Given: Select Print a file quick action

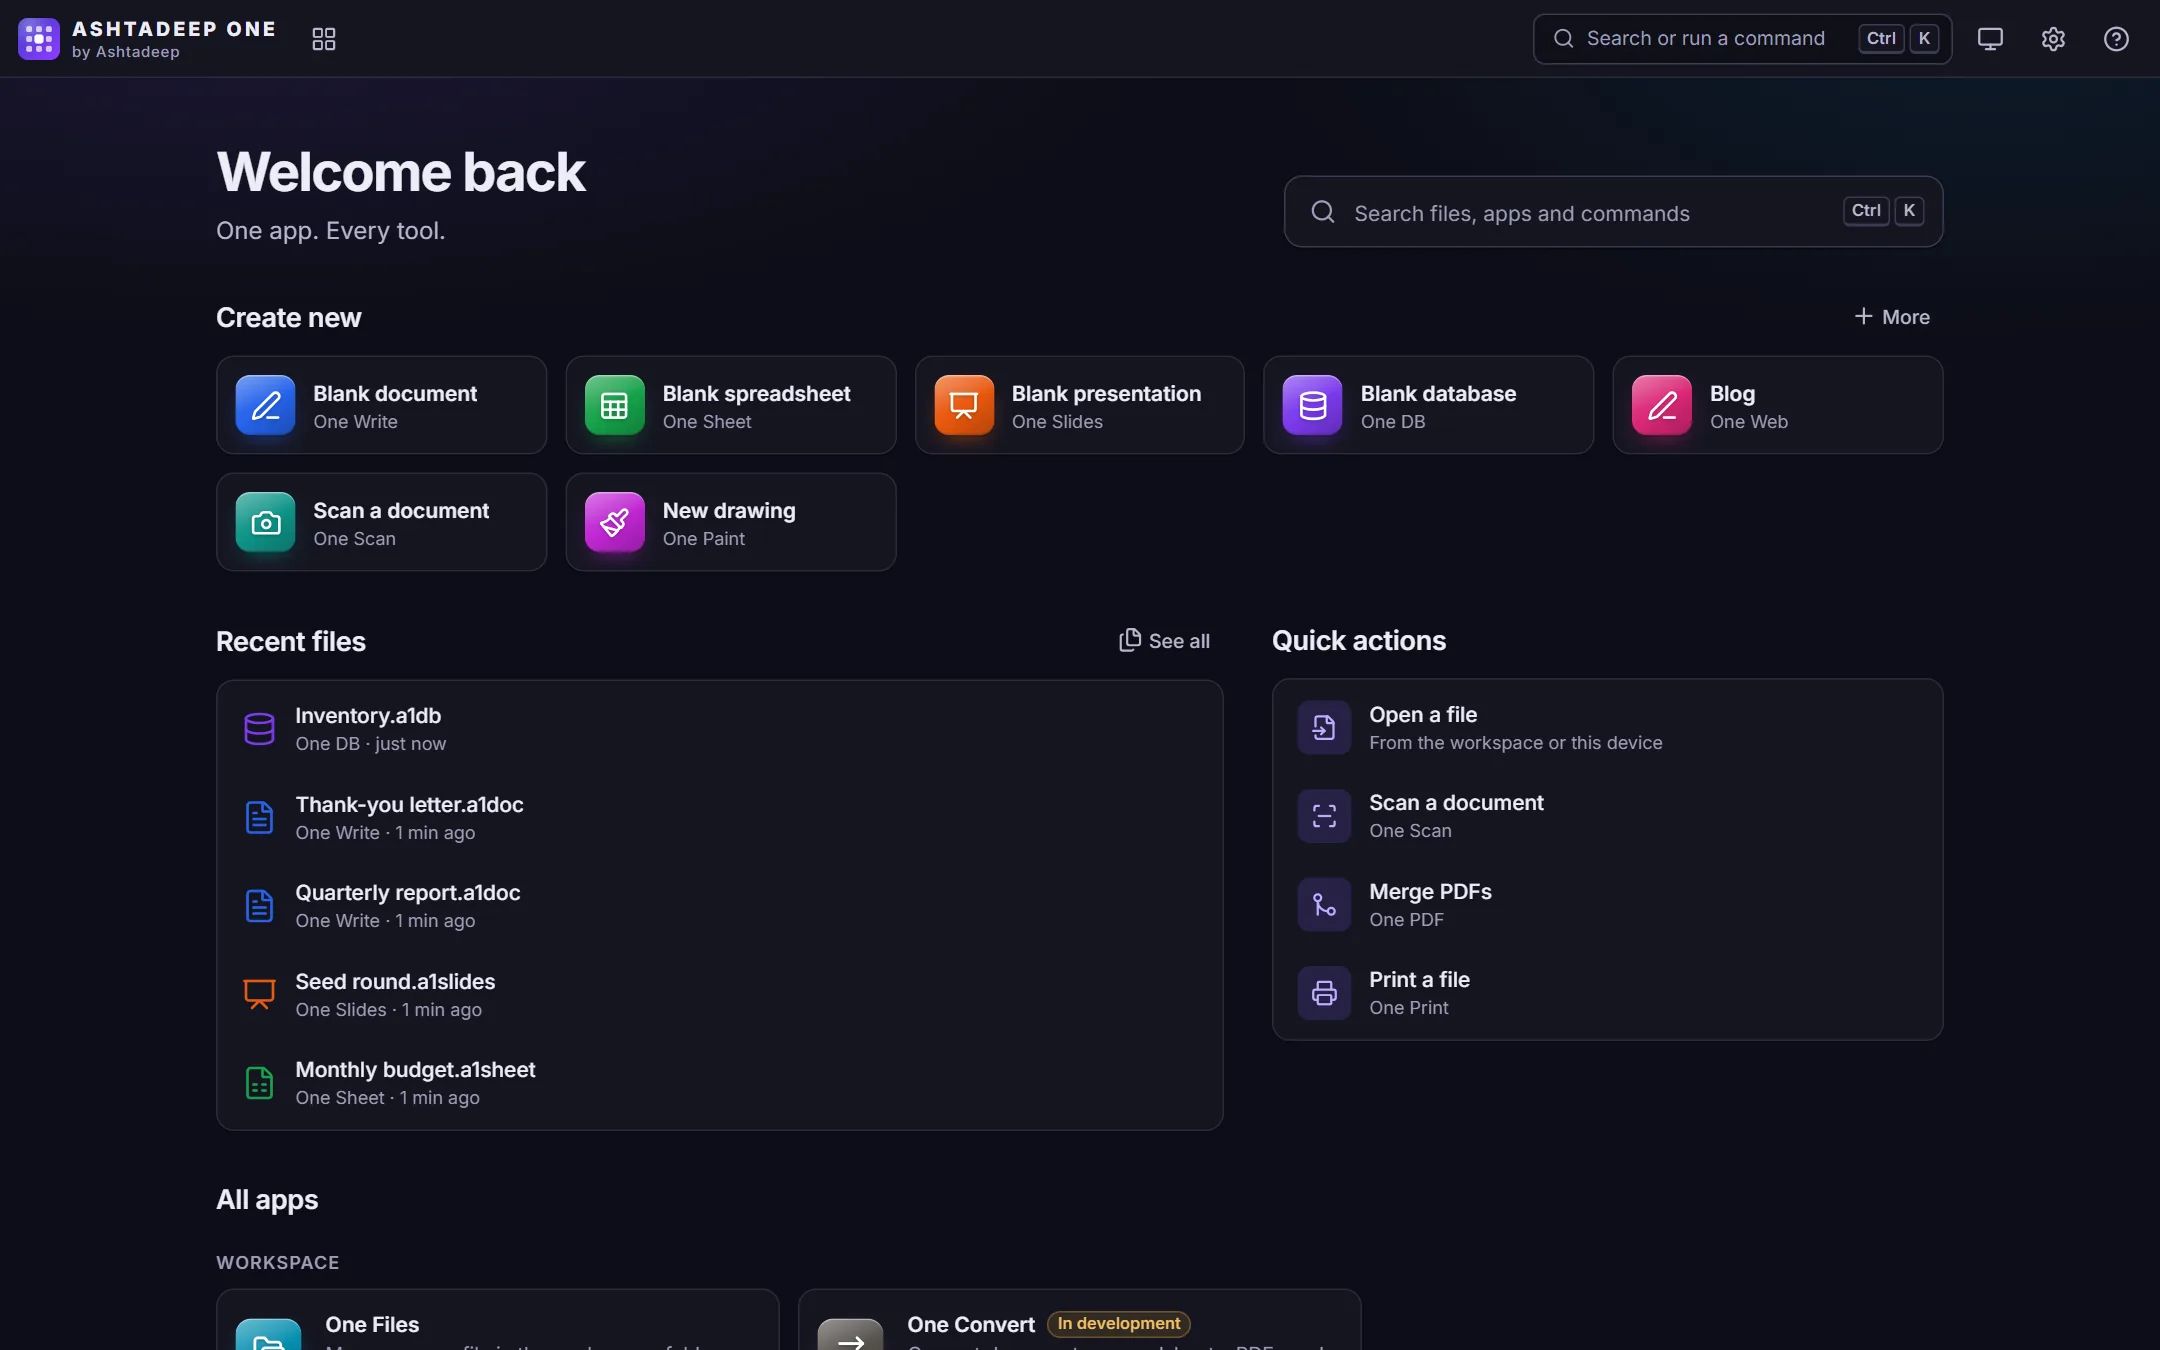Looking at the screenshot, I should tap(1607, 993).
